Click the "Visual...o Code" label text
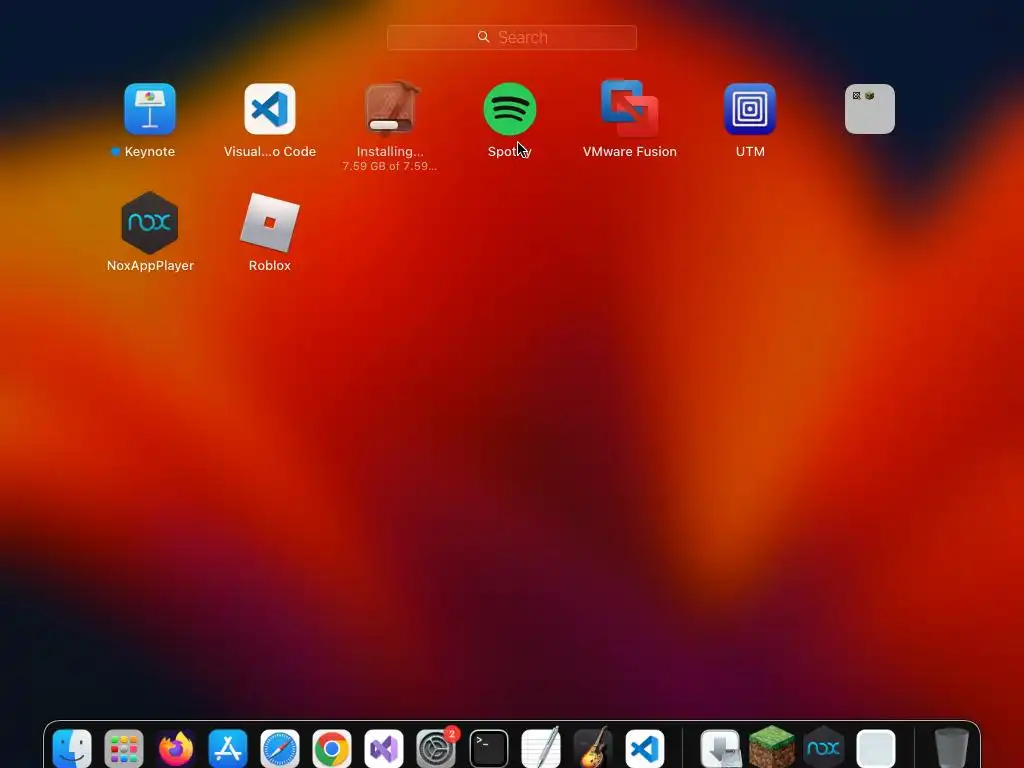Viewport: 1024px width, 768px height. (270, 152)
